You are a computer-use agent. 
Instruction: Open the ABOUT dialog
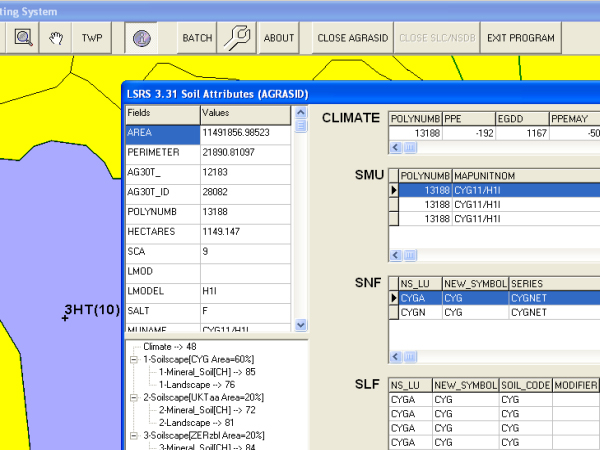click(x=279, y=38)
